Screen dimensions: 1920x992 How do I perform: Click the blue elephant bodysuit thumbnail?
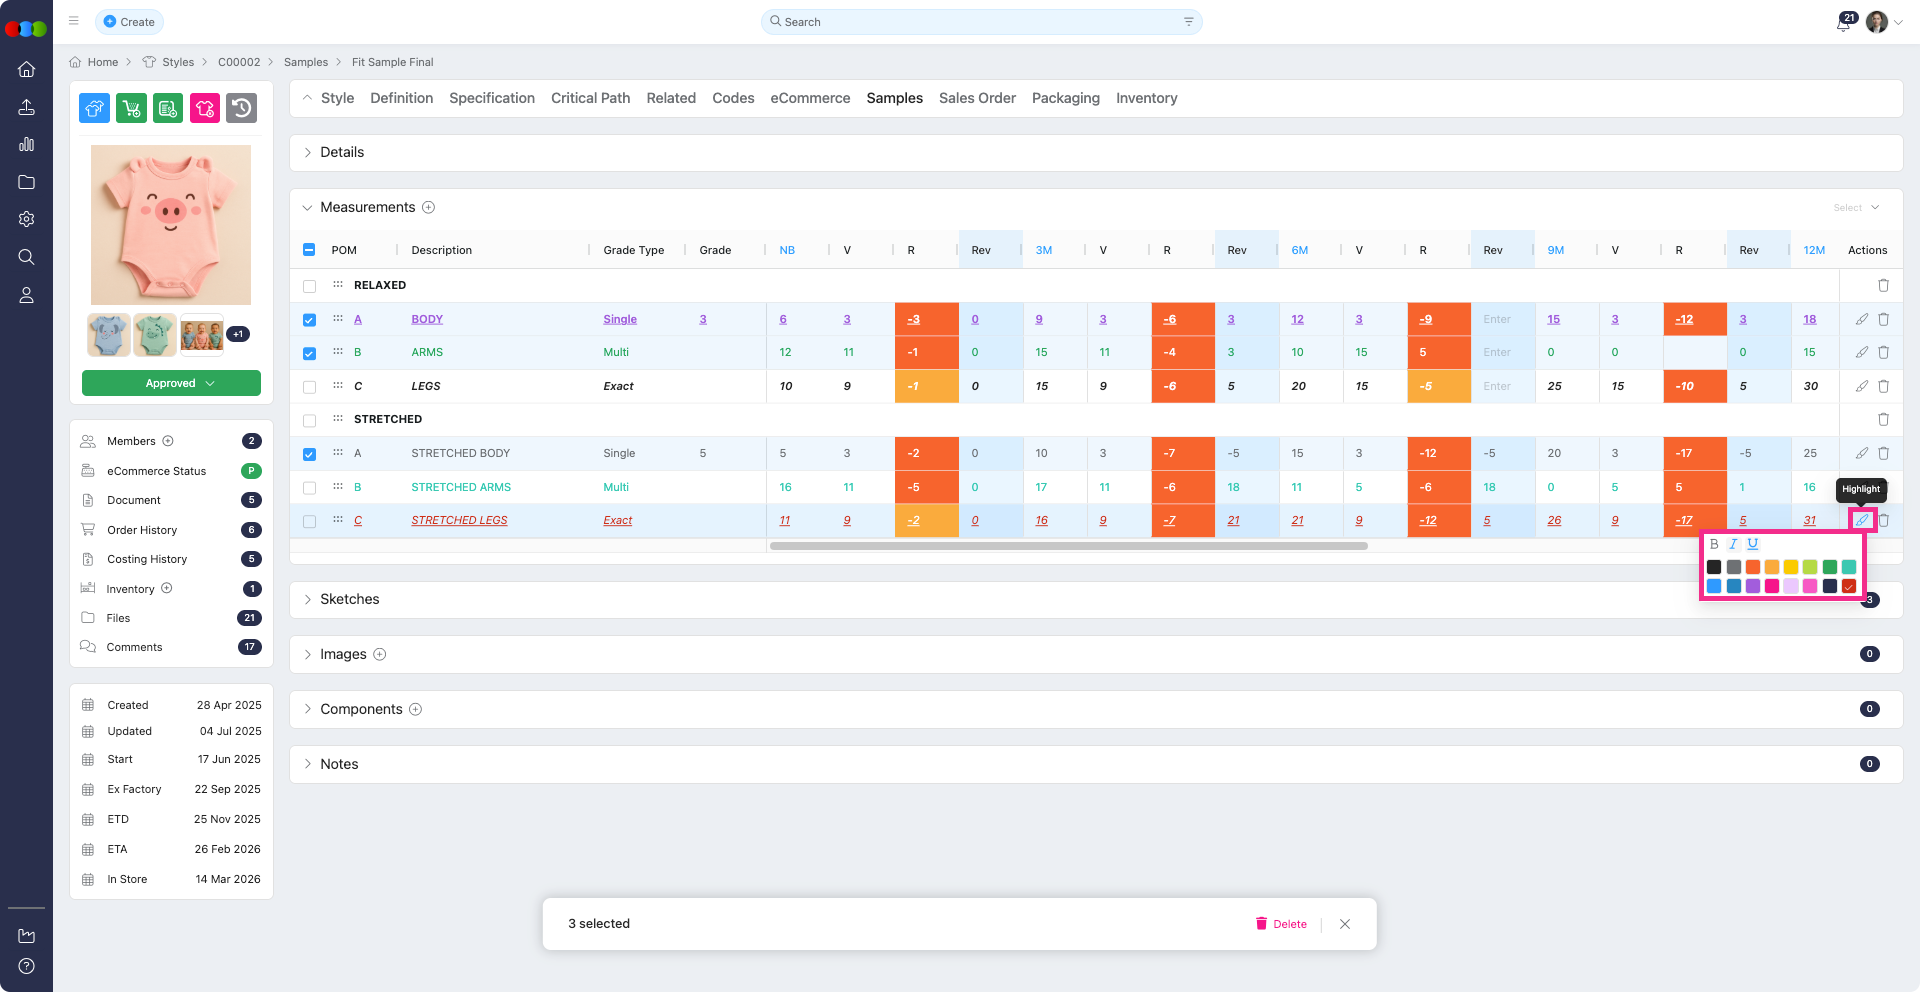[x=108, y=335]
